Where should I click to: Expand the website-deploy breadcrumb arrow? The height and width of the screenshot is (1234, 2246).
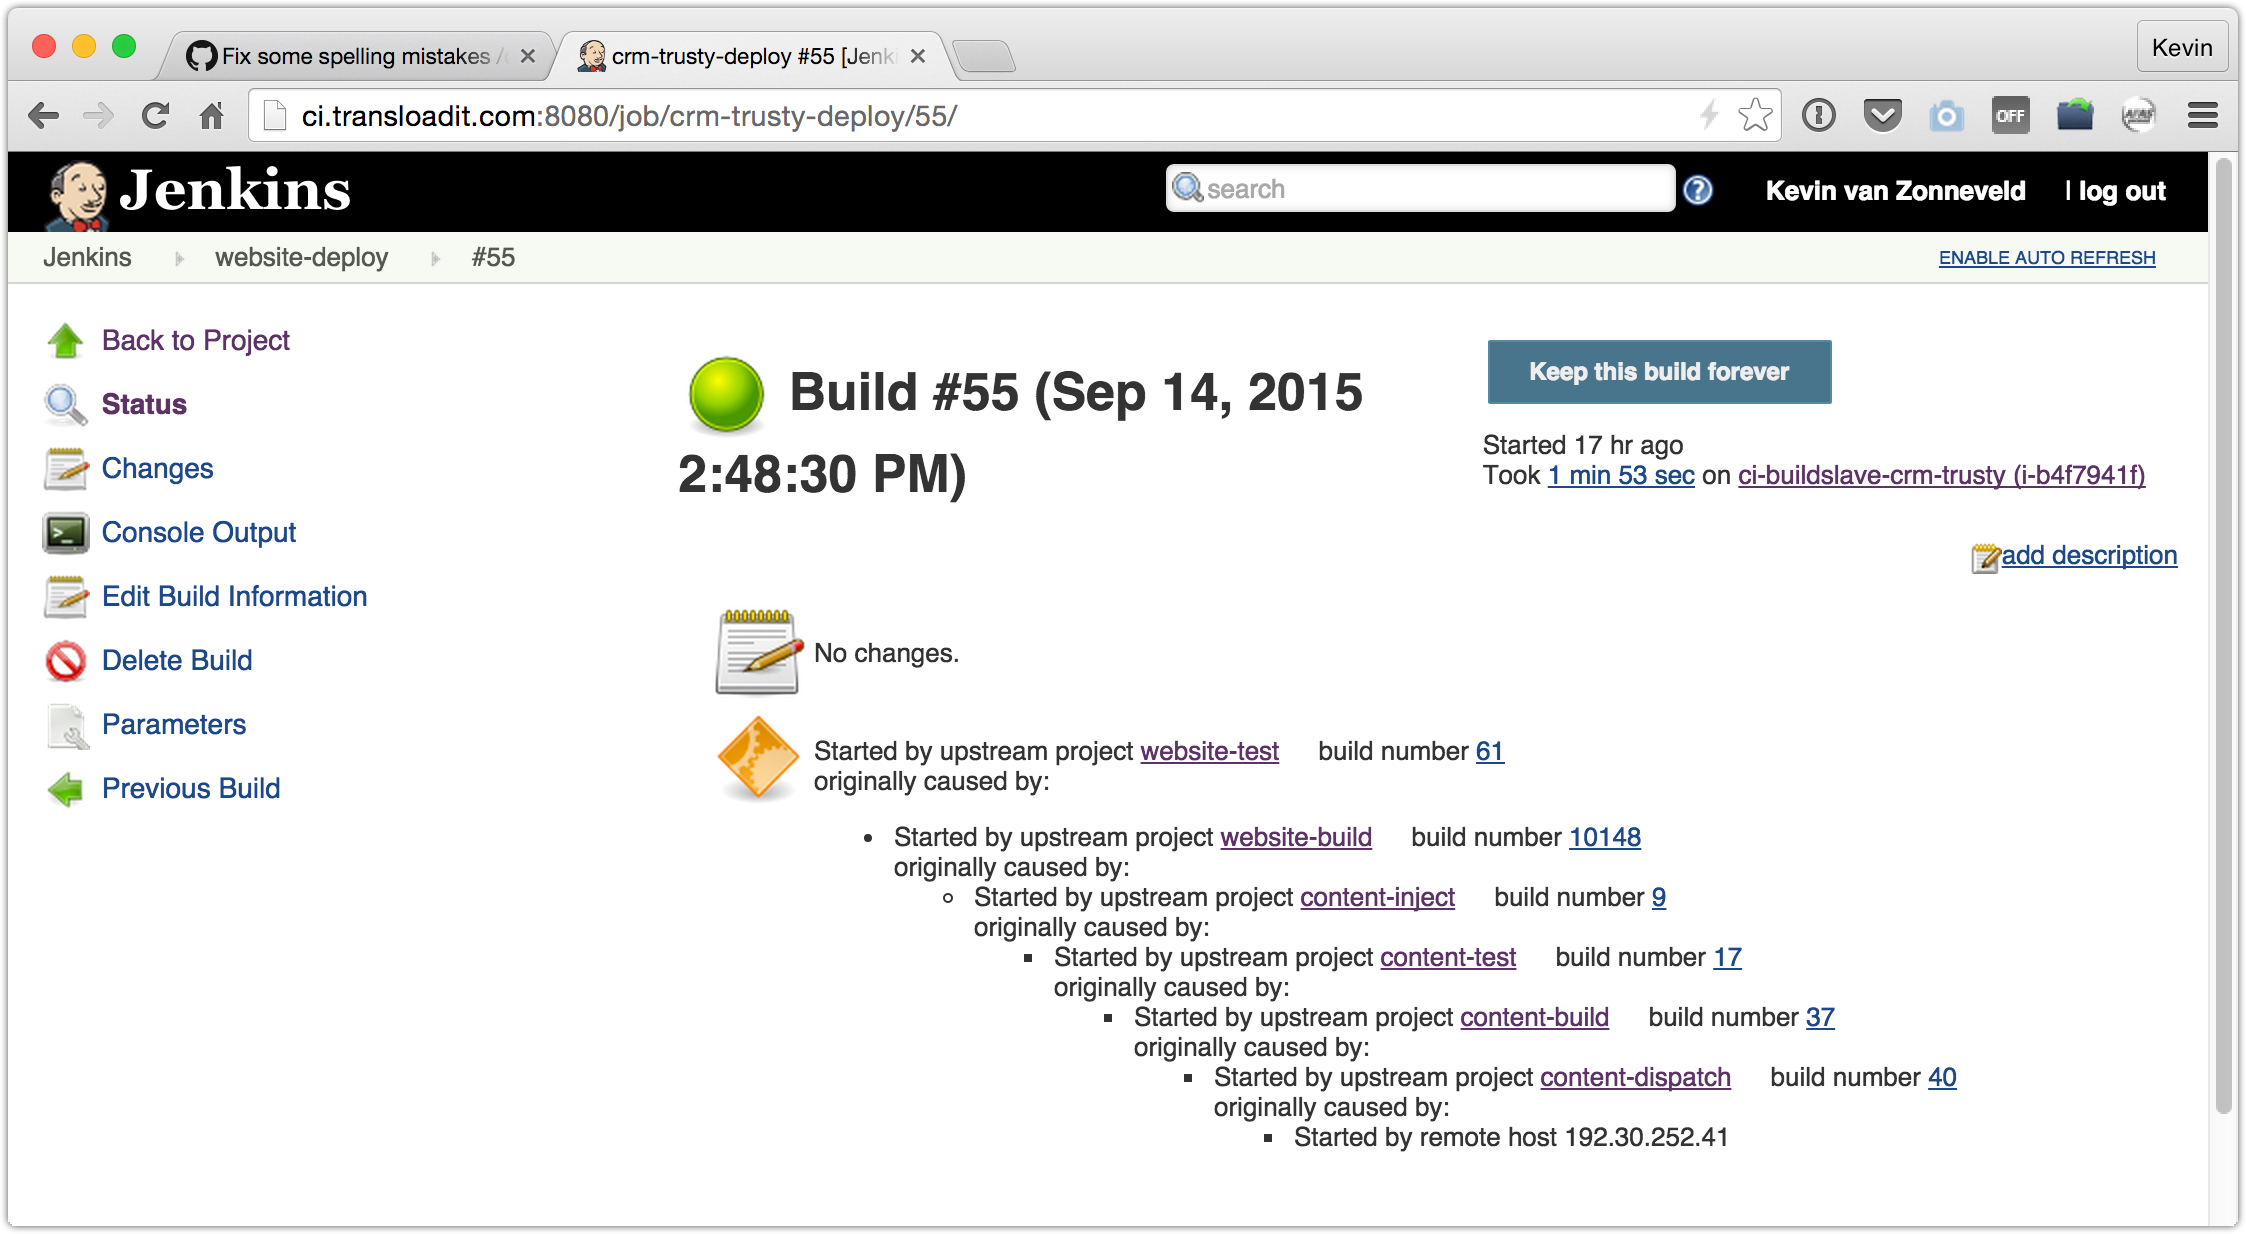tap(436, 259)
